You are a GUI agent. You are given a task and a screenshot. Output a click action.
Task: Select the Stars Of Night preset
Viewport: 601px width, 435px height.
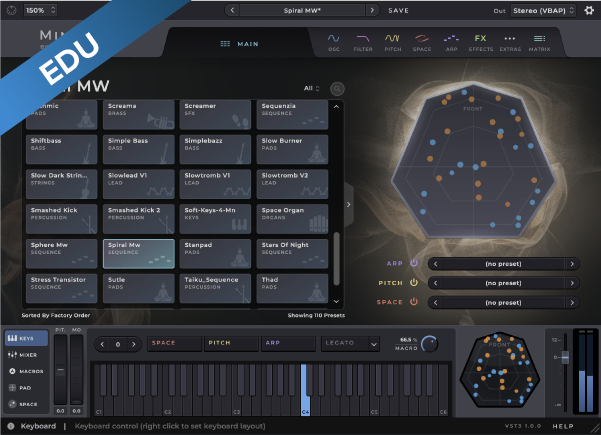[292, 254]
